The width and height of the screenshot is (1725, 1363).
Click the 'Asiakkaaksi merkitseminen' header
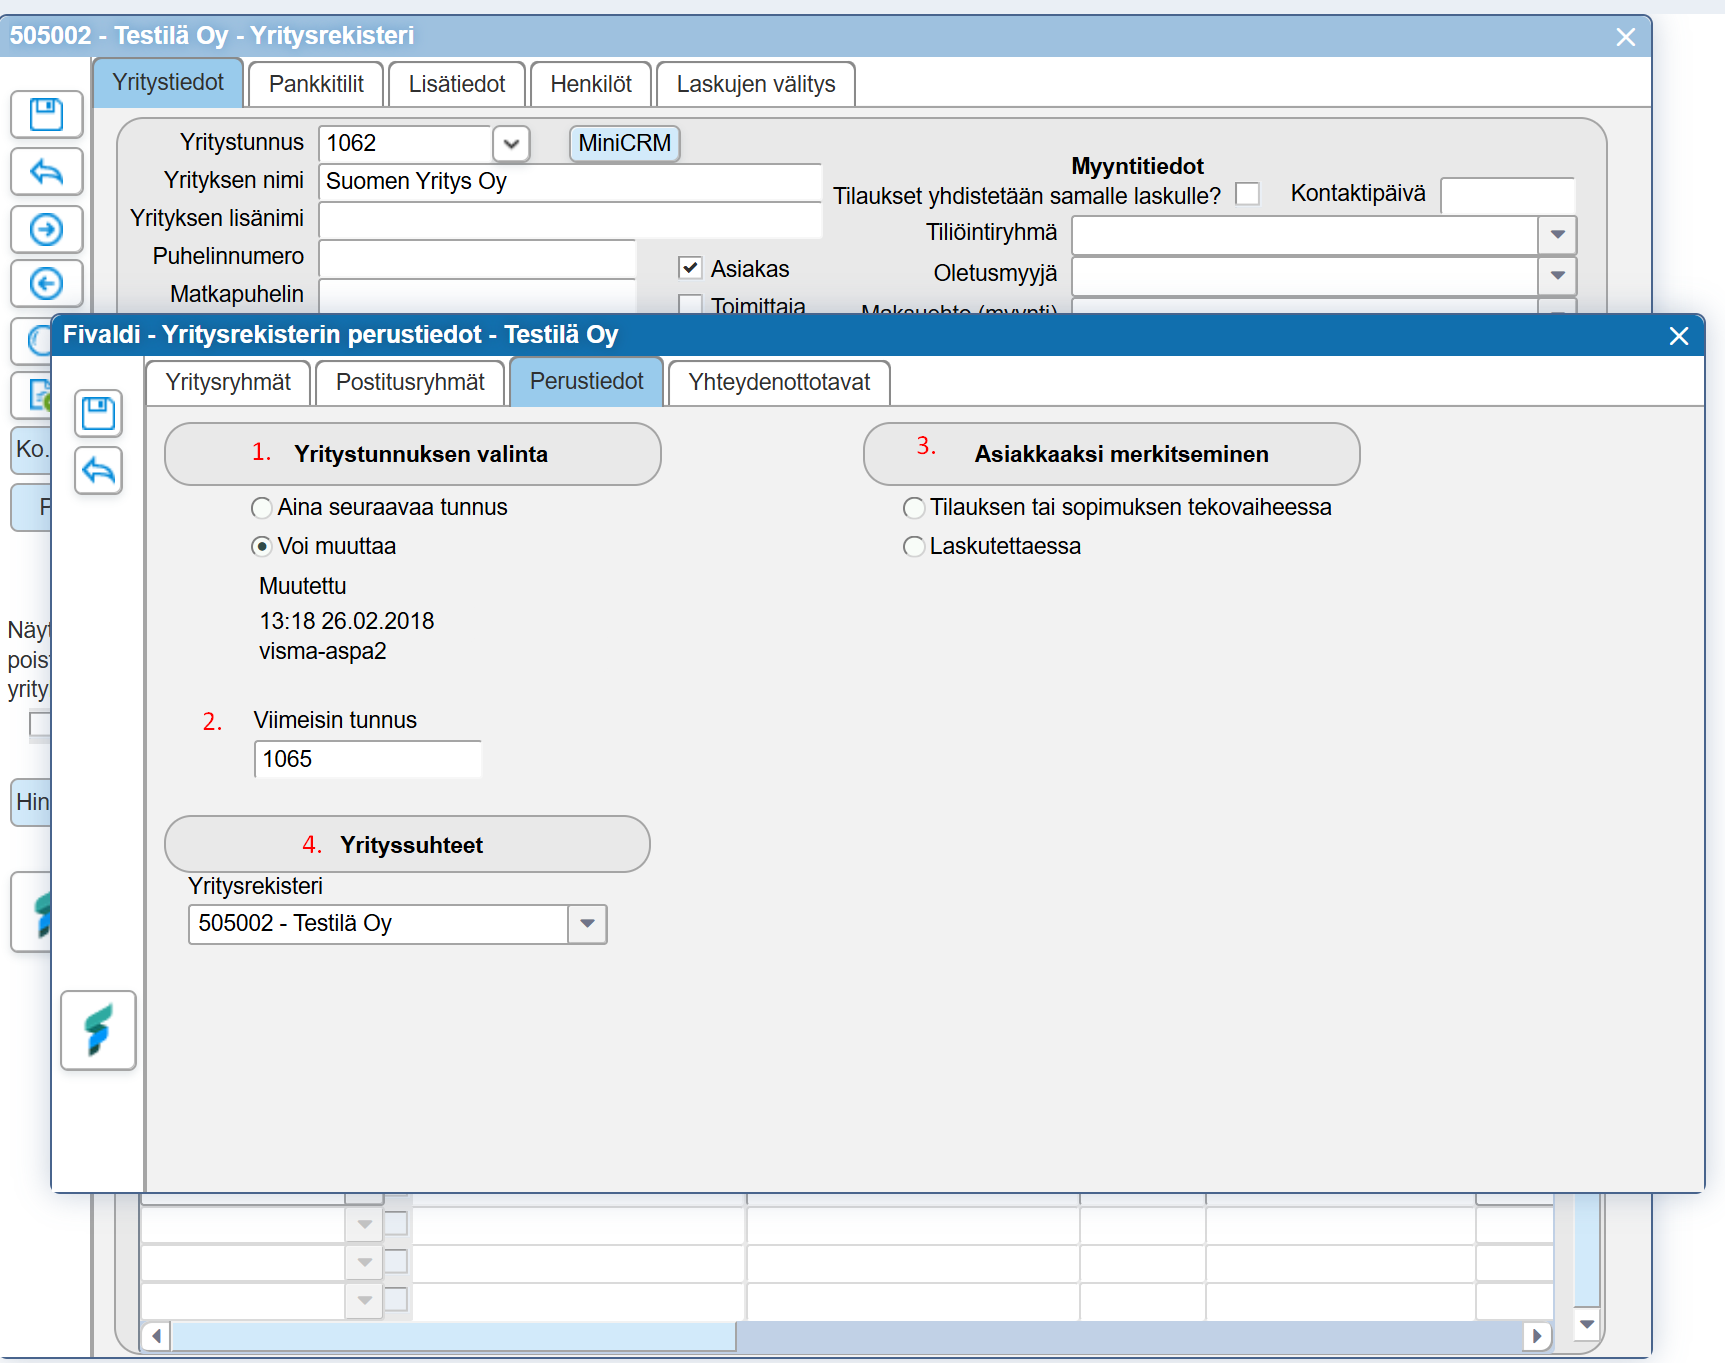1111,454
